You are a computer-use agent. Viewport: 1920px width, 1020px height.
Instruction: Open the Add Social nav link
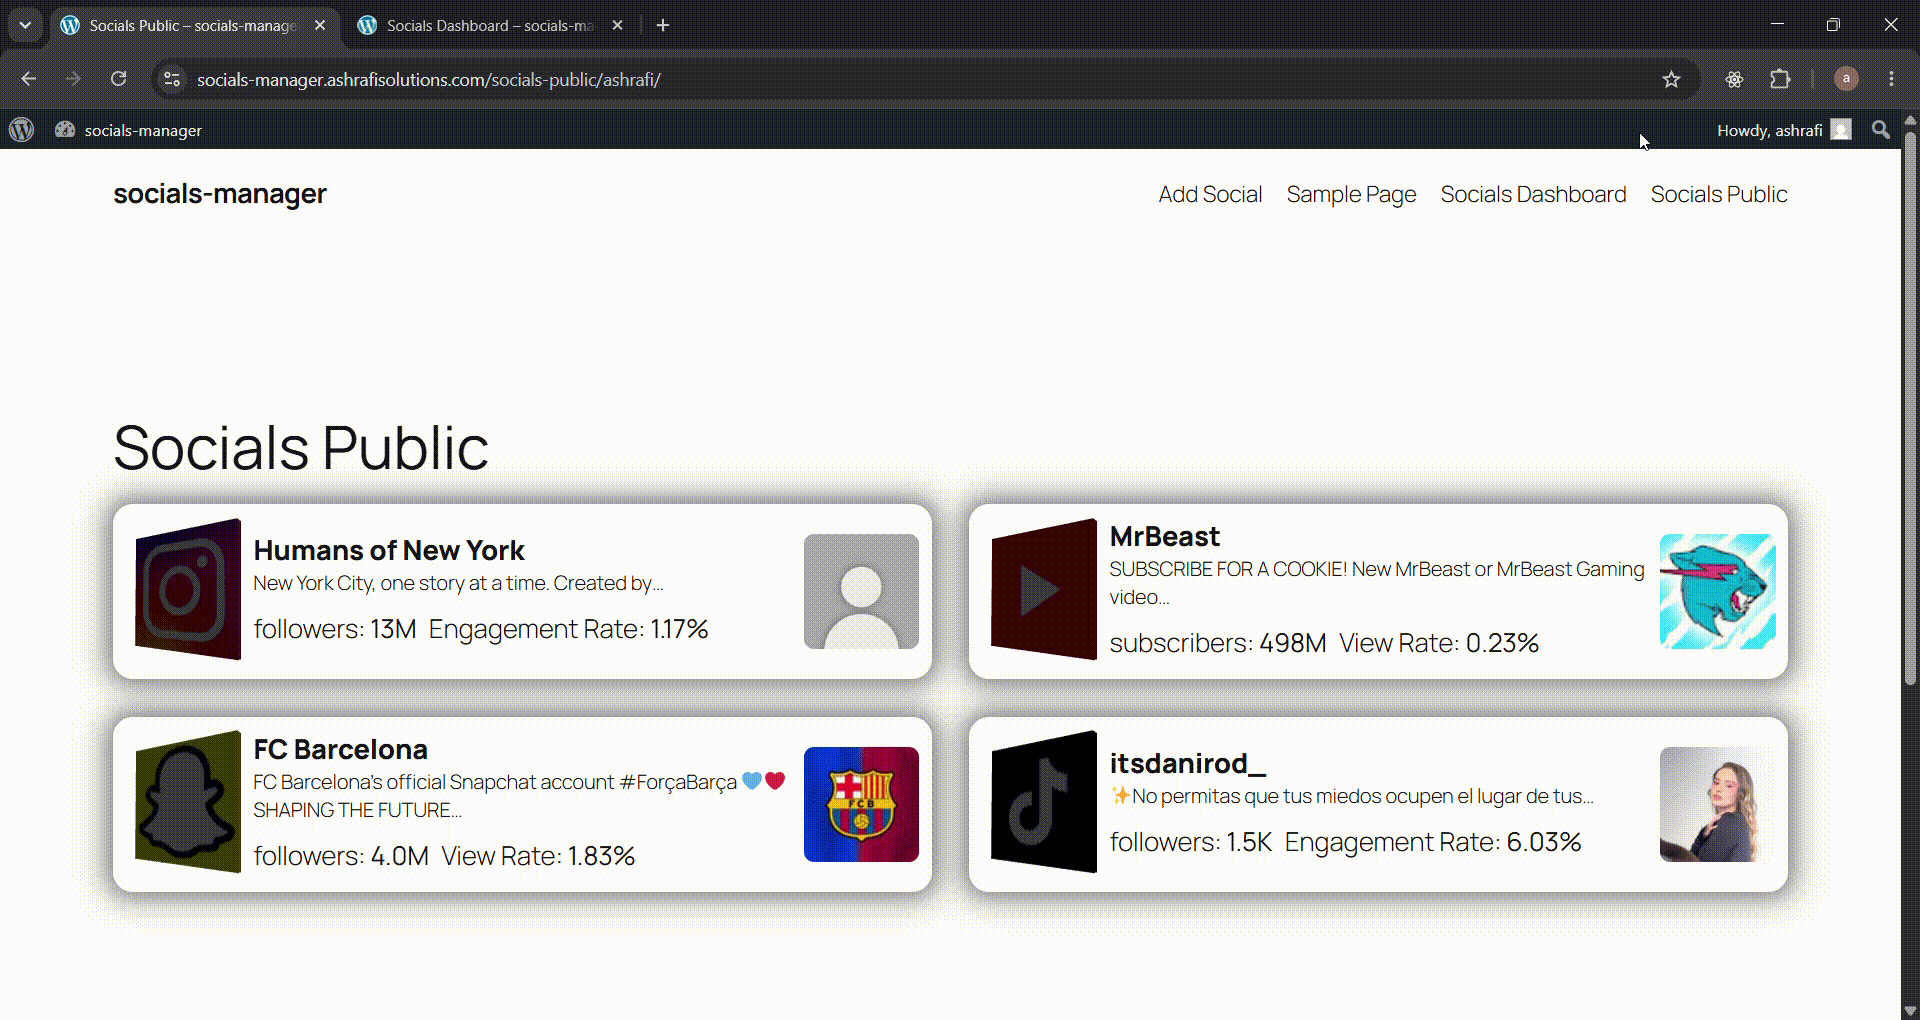pos(1210,194)
